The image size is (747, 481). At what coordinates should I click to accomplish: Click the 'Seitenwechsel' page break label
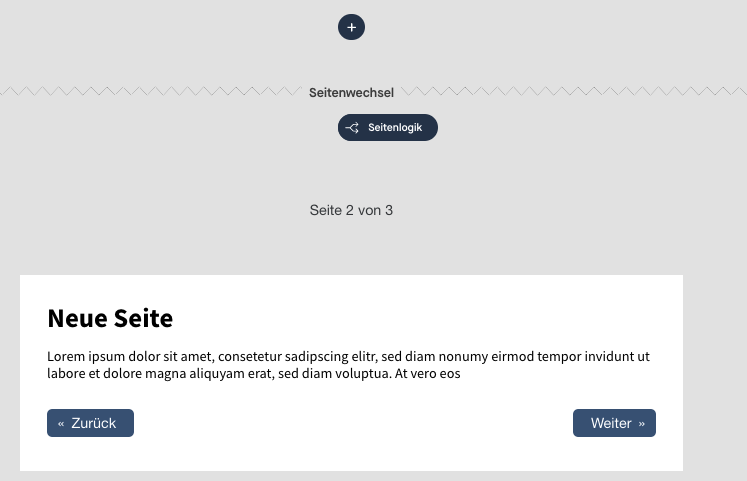coord(351,92)
